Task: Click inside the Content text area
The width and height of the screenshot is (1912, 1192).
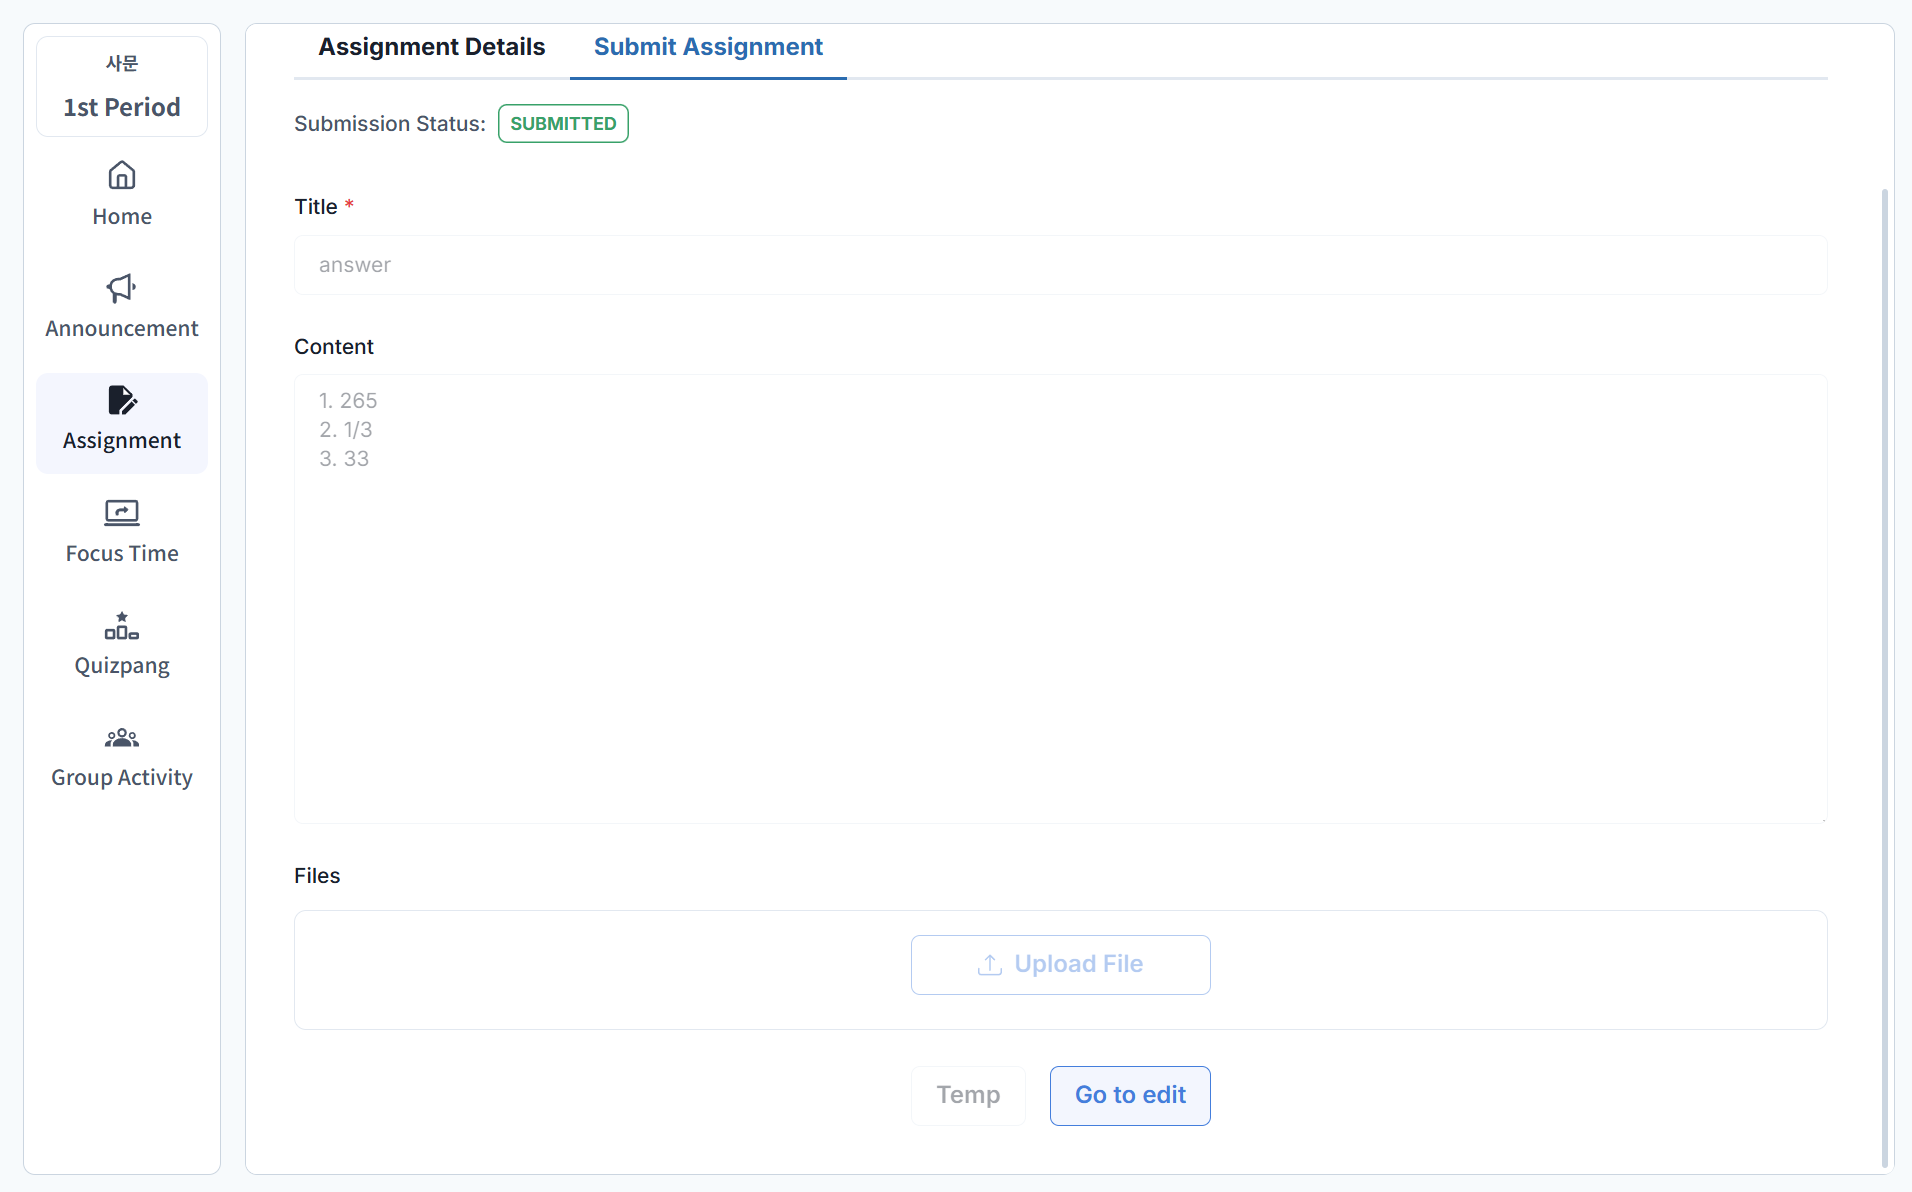Action: point(1060,600)
